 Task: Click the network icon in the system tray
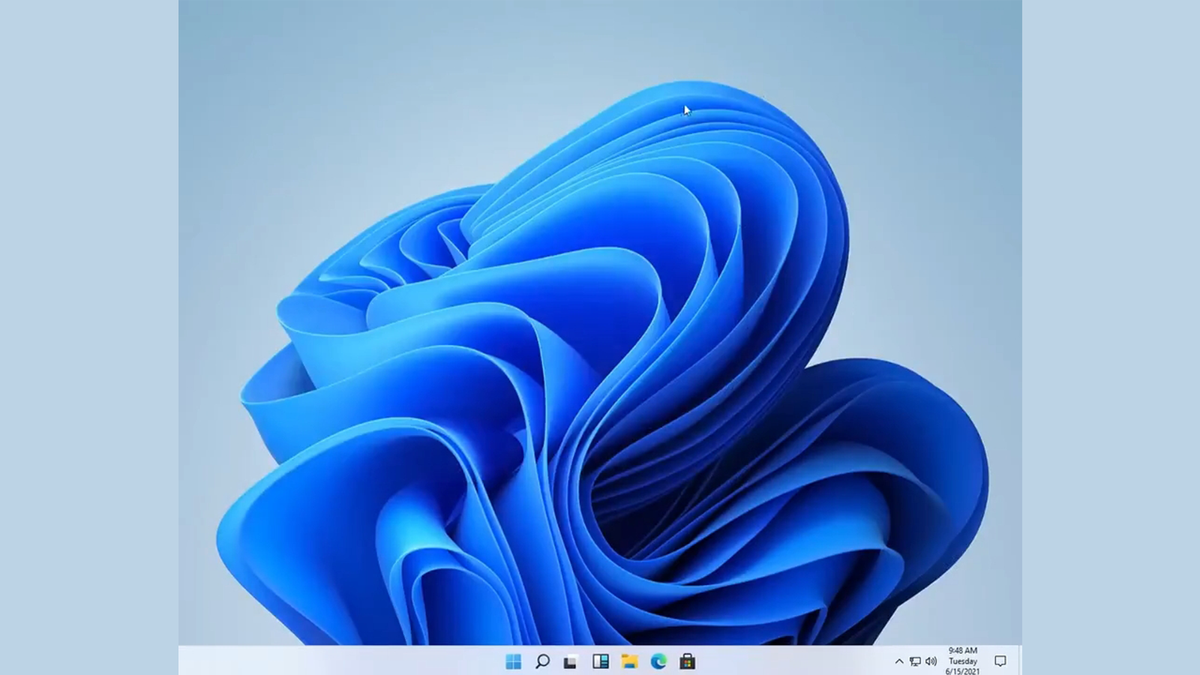(x=916, y=661)
